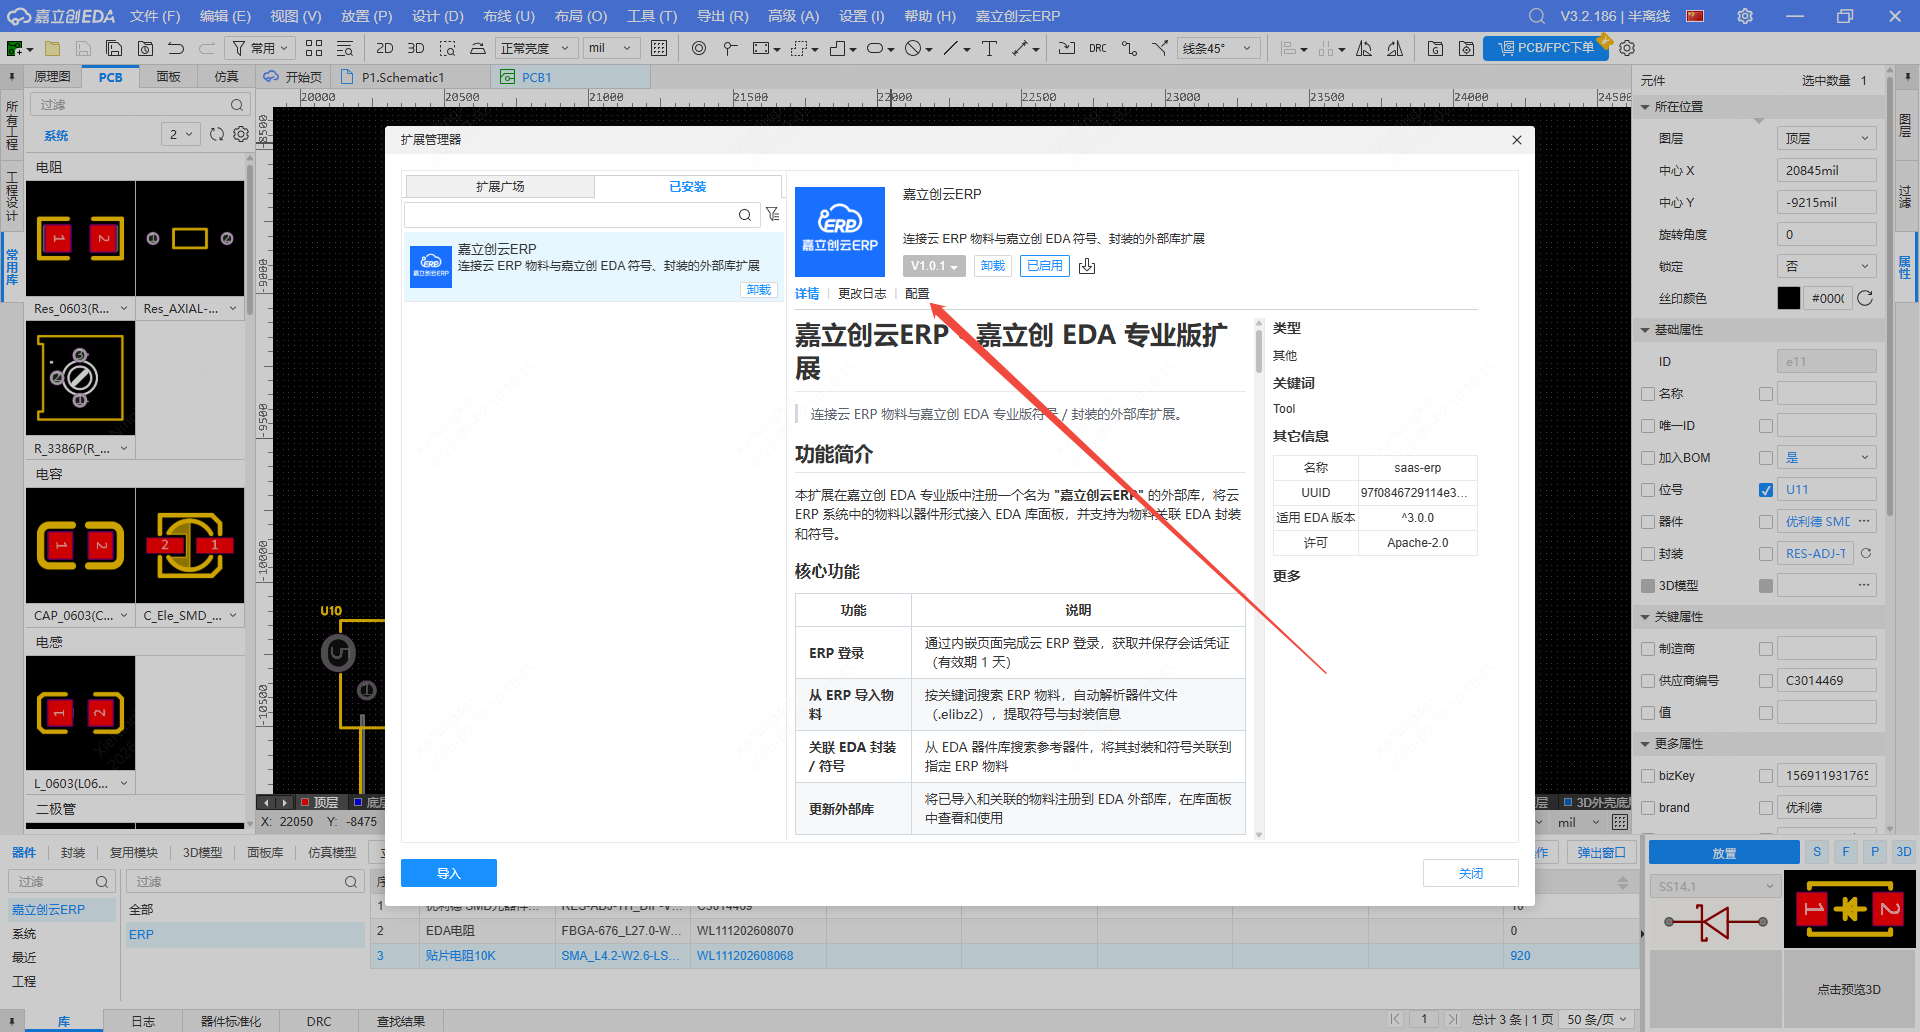Switch canvas to 3D view
1920x1032 pixels.
tap(416, 48)
